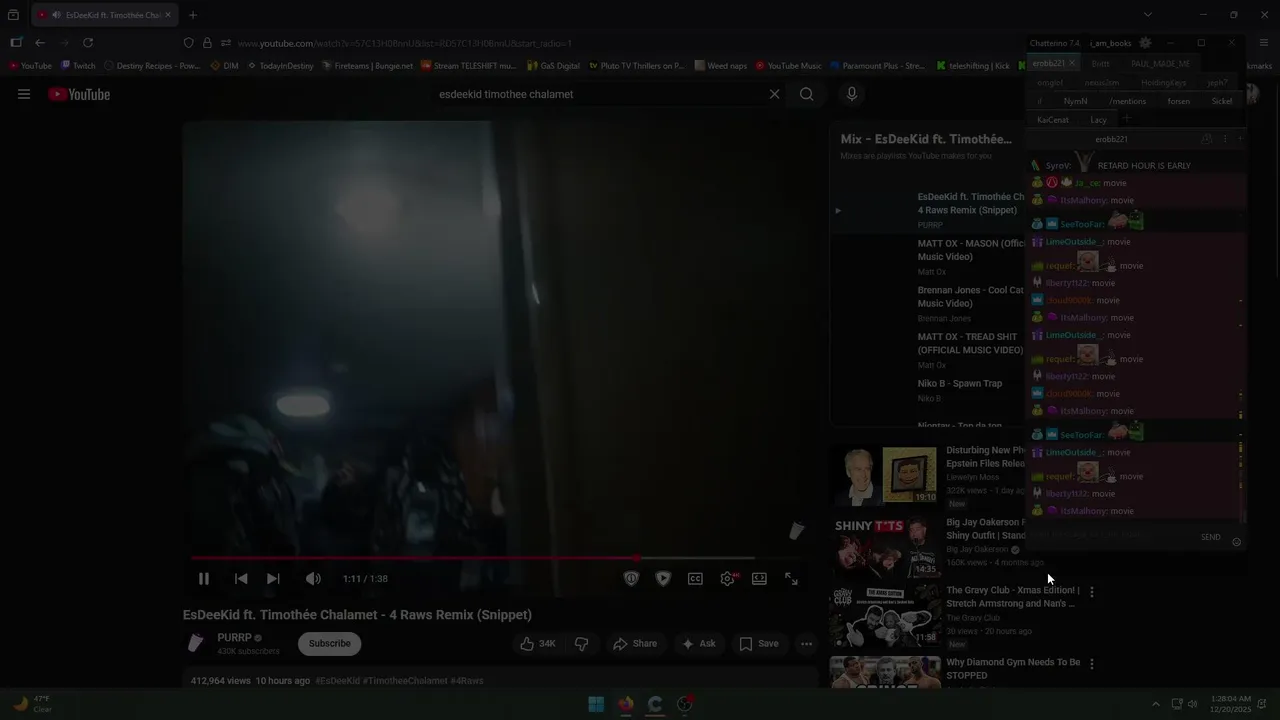
Task: Go back in the browser
Action: pos(40,43)
